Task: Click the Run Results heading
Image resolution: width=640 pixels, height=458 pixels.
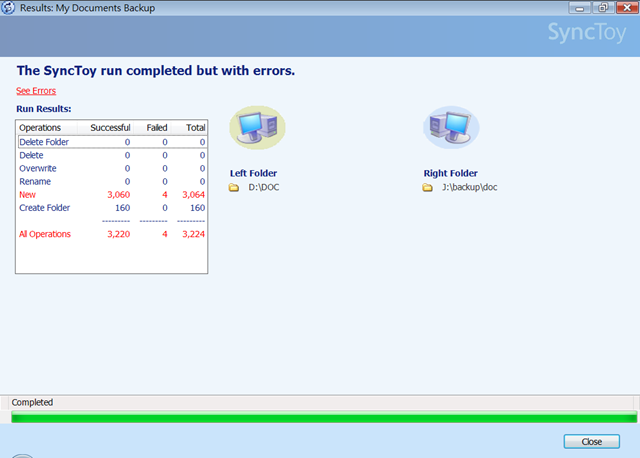Action: [44, 109]
